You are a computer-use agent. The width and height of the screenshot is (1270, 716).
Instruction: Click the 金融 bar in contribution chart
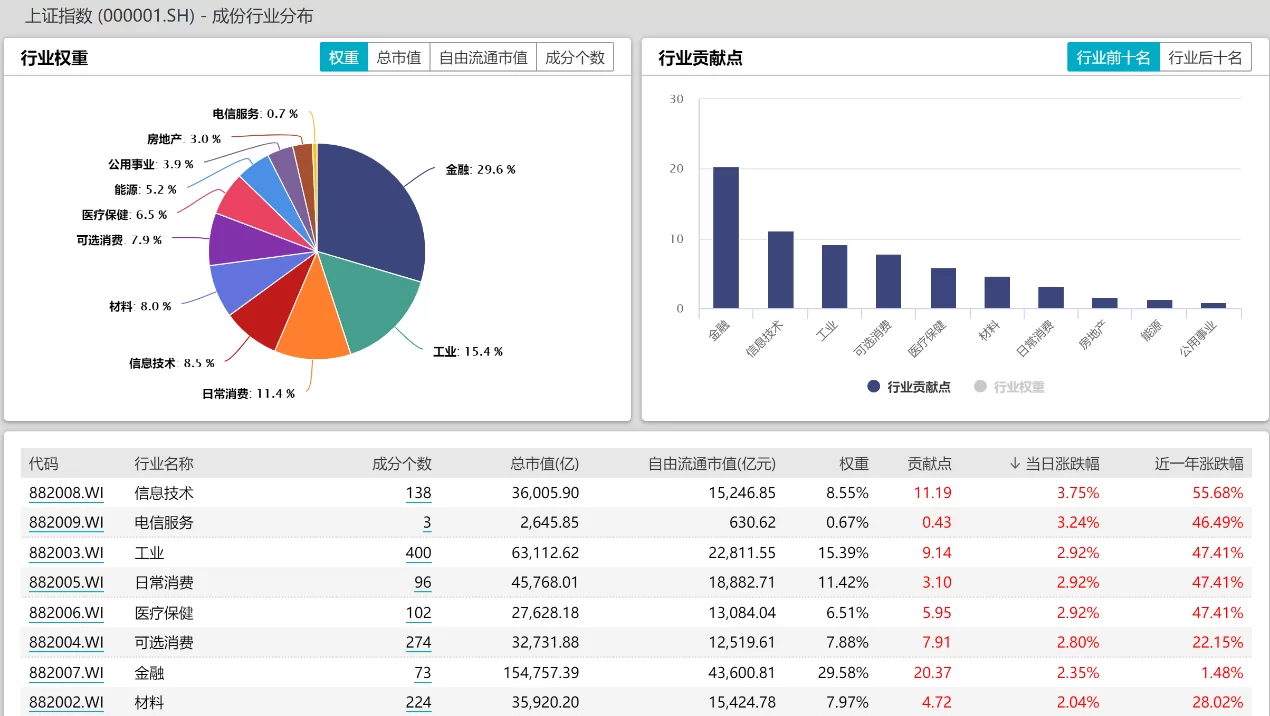(726, 238)
